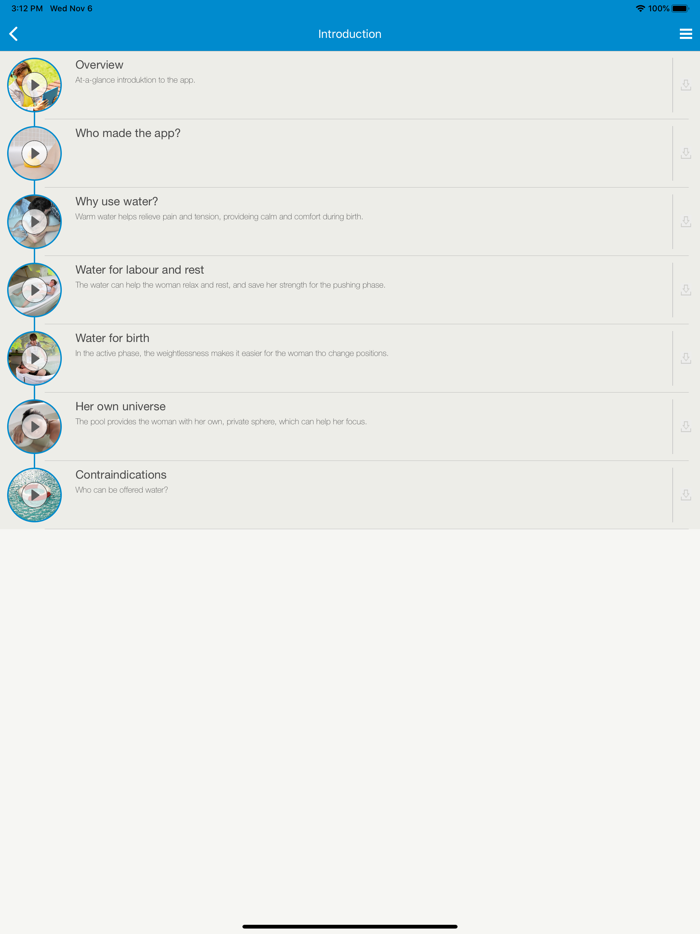
Task: Play the Overview video thumbnail
Action: pyautogui.click(x=35, y=85)
